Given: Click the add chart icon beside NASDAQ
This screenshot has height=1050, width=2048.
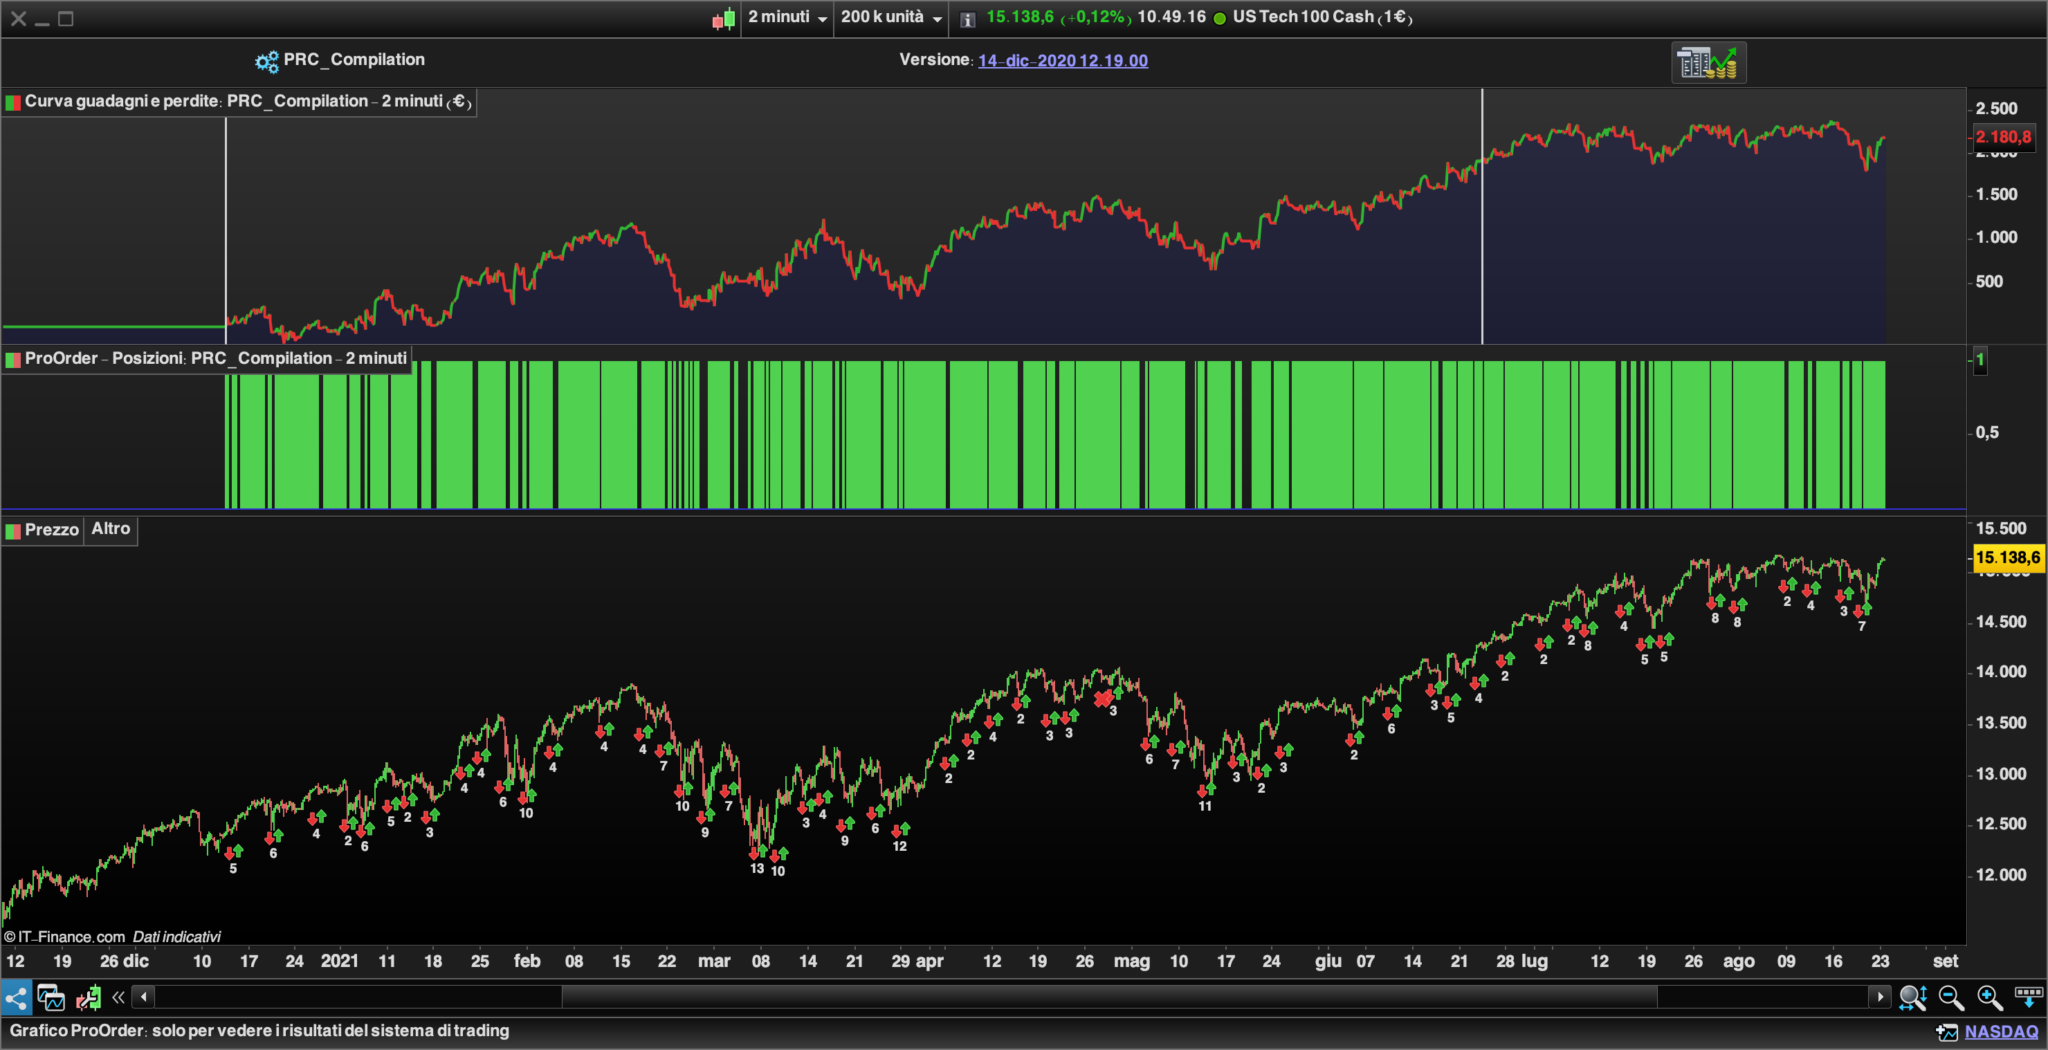Looking at the screenshot, I should tap(1946, 1032).
